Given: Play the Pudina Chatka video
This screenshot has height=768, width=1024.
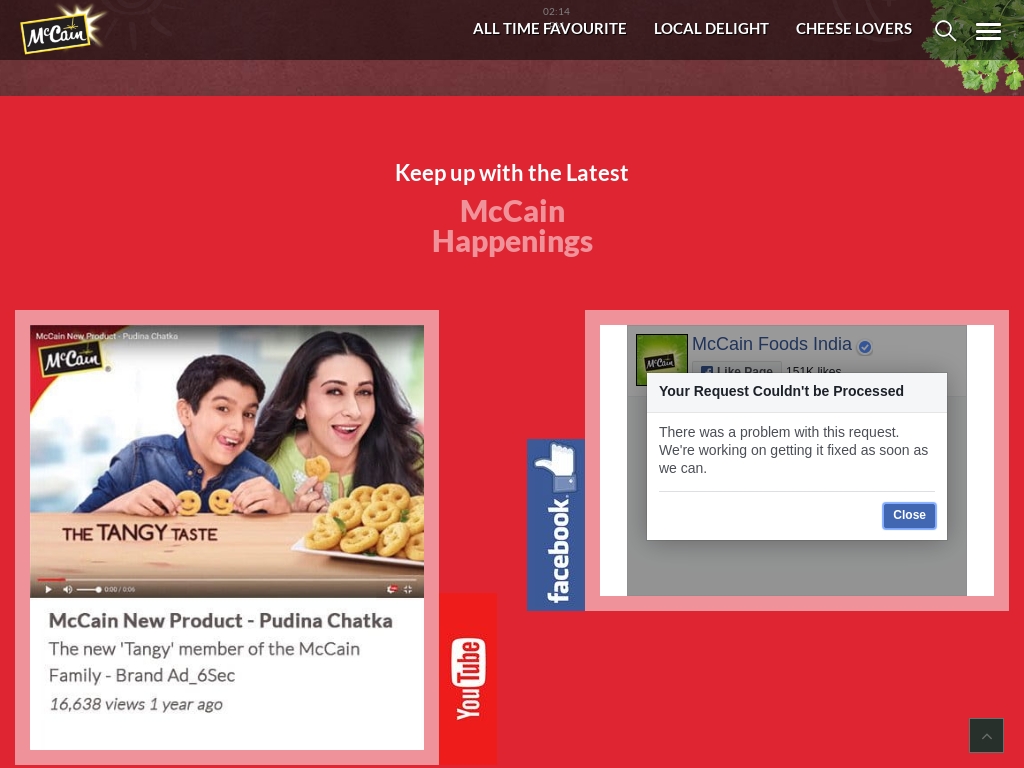Looking at the screenshot, I should pos(48,589).
